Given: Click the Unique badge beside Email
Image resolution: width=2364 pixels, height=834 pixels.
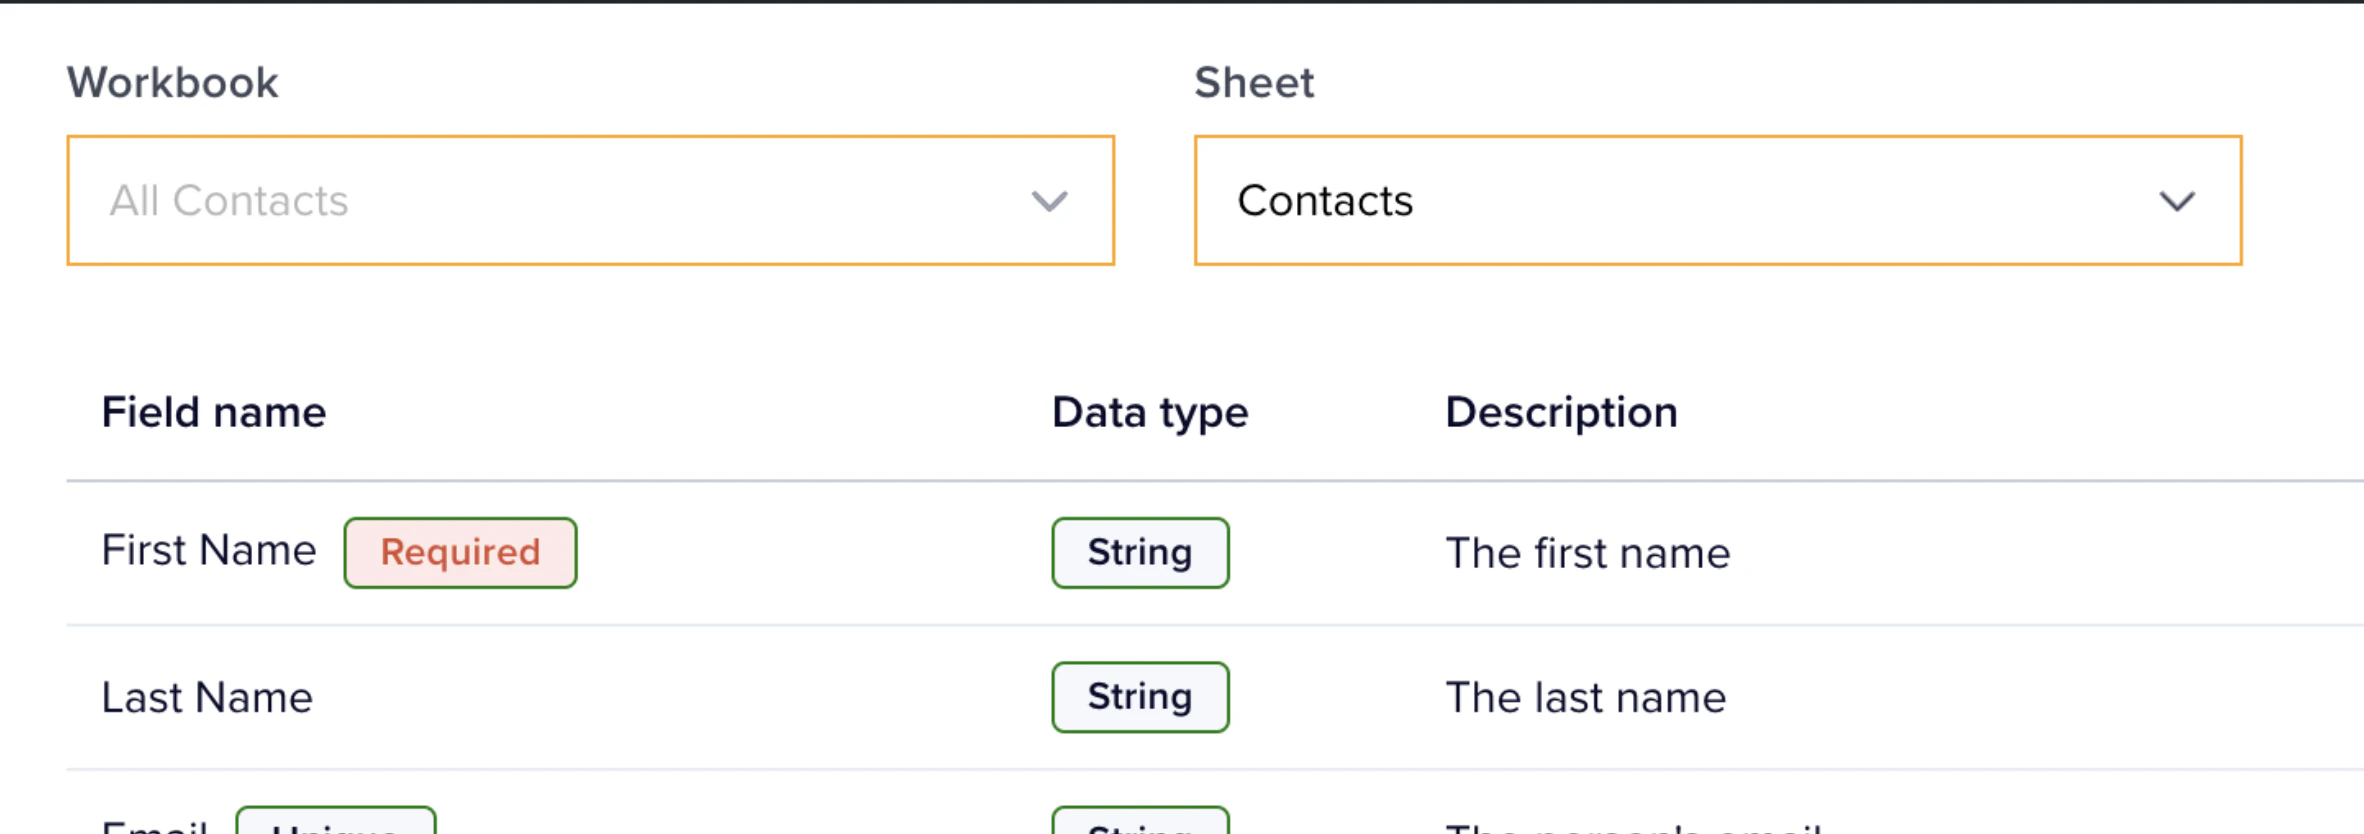Looking at the screenshot, I should (x=336, y=824).
